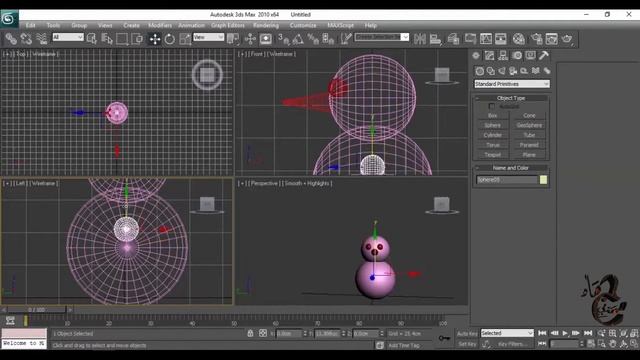Viewport: 640px width, 360px height.
Task: Open the key mode Selected dropdown
Action: point(507,333)
